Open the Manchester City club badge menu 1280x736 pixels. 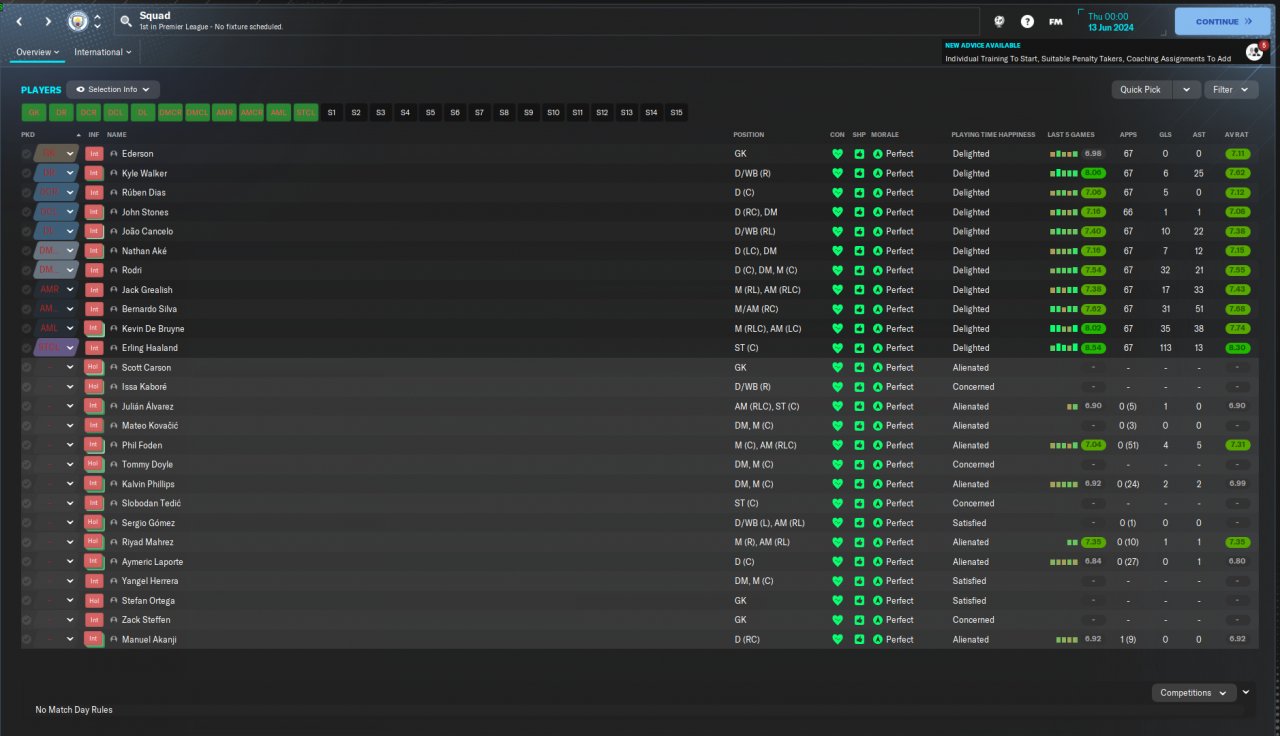coord(77,21)
